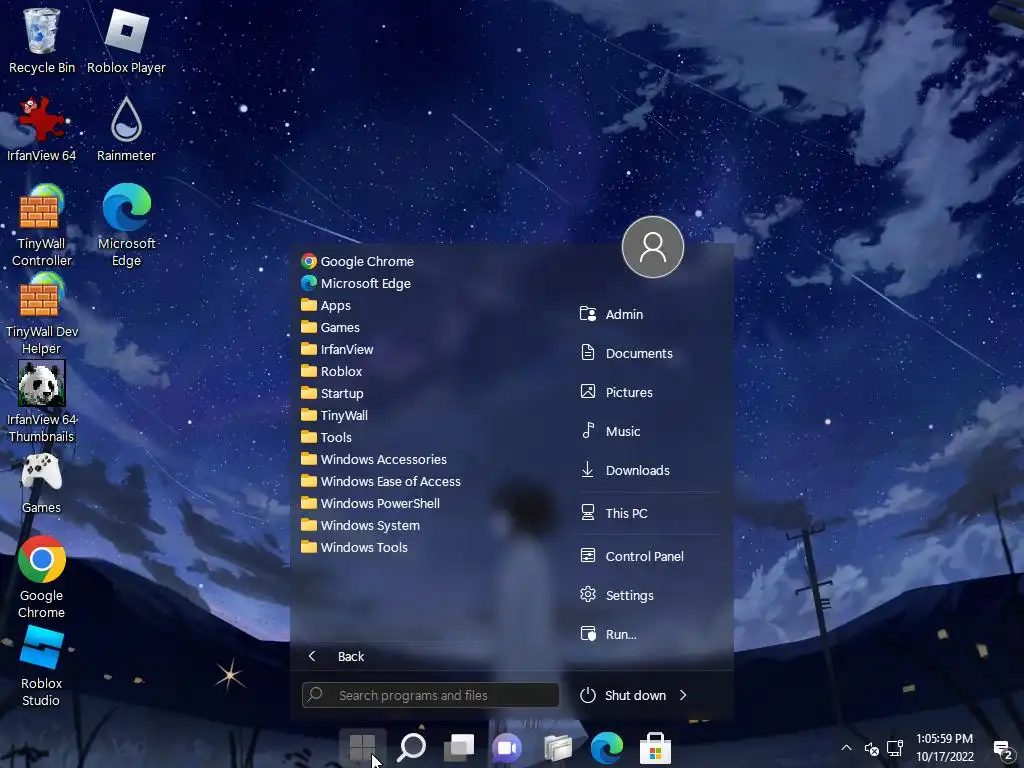The width and height of the screenshot is (1024, 768).
Task: Launch Google Chrome from Start menu
Action: pyautogui.click(x=358, y=261)
